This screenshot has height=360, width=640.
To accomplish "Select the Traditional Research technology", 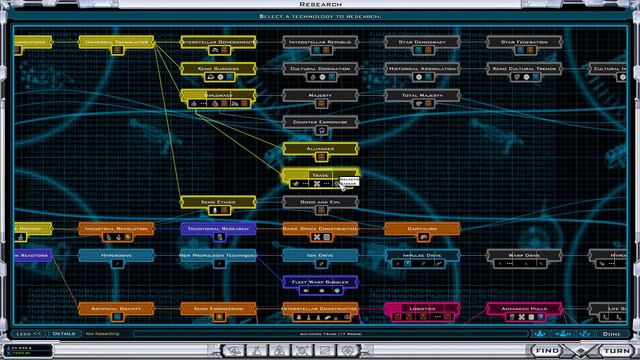I will click(x=218, y=229).
